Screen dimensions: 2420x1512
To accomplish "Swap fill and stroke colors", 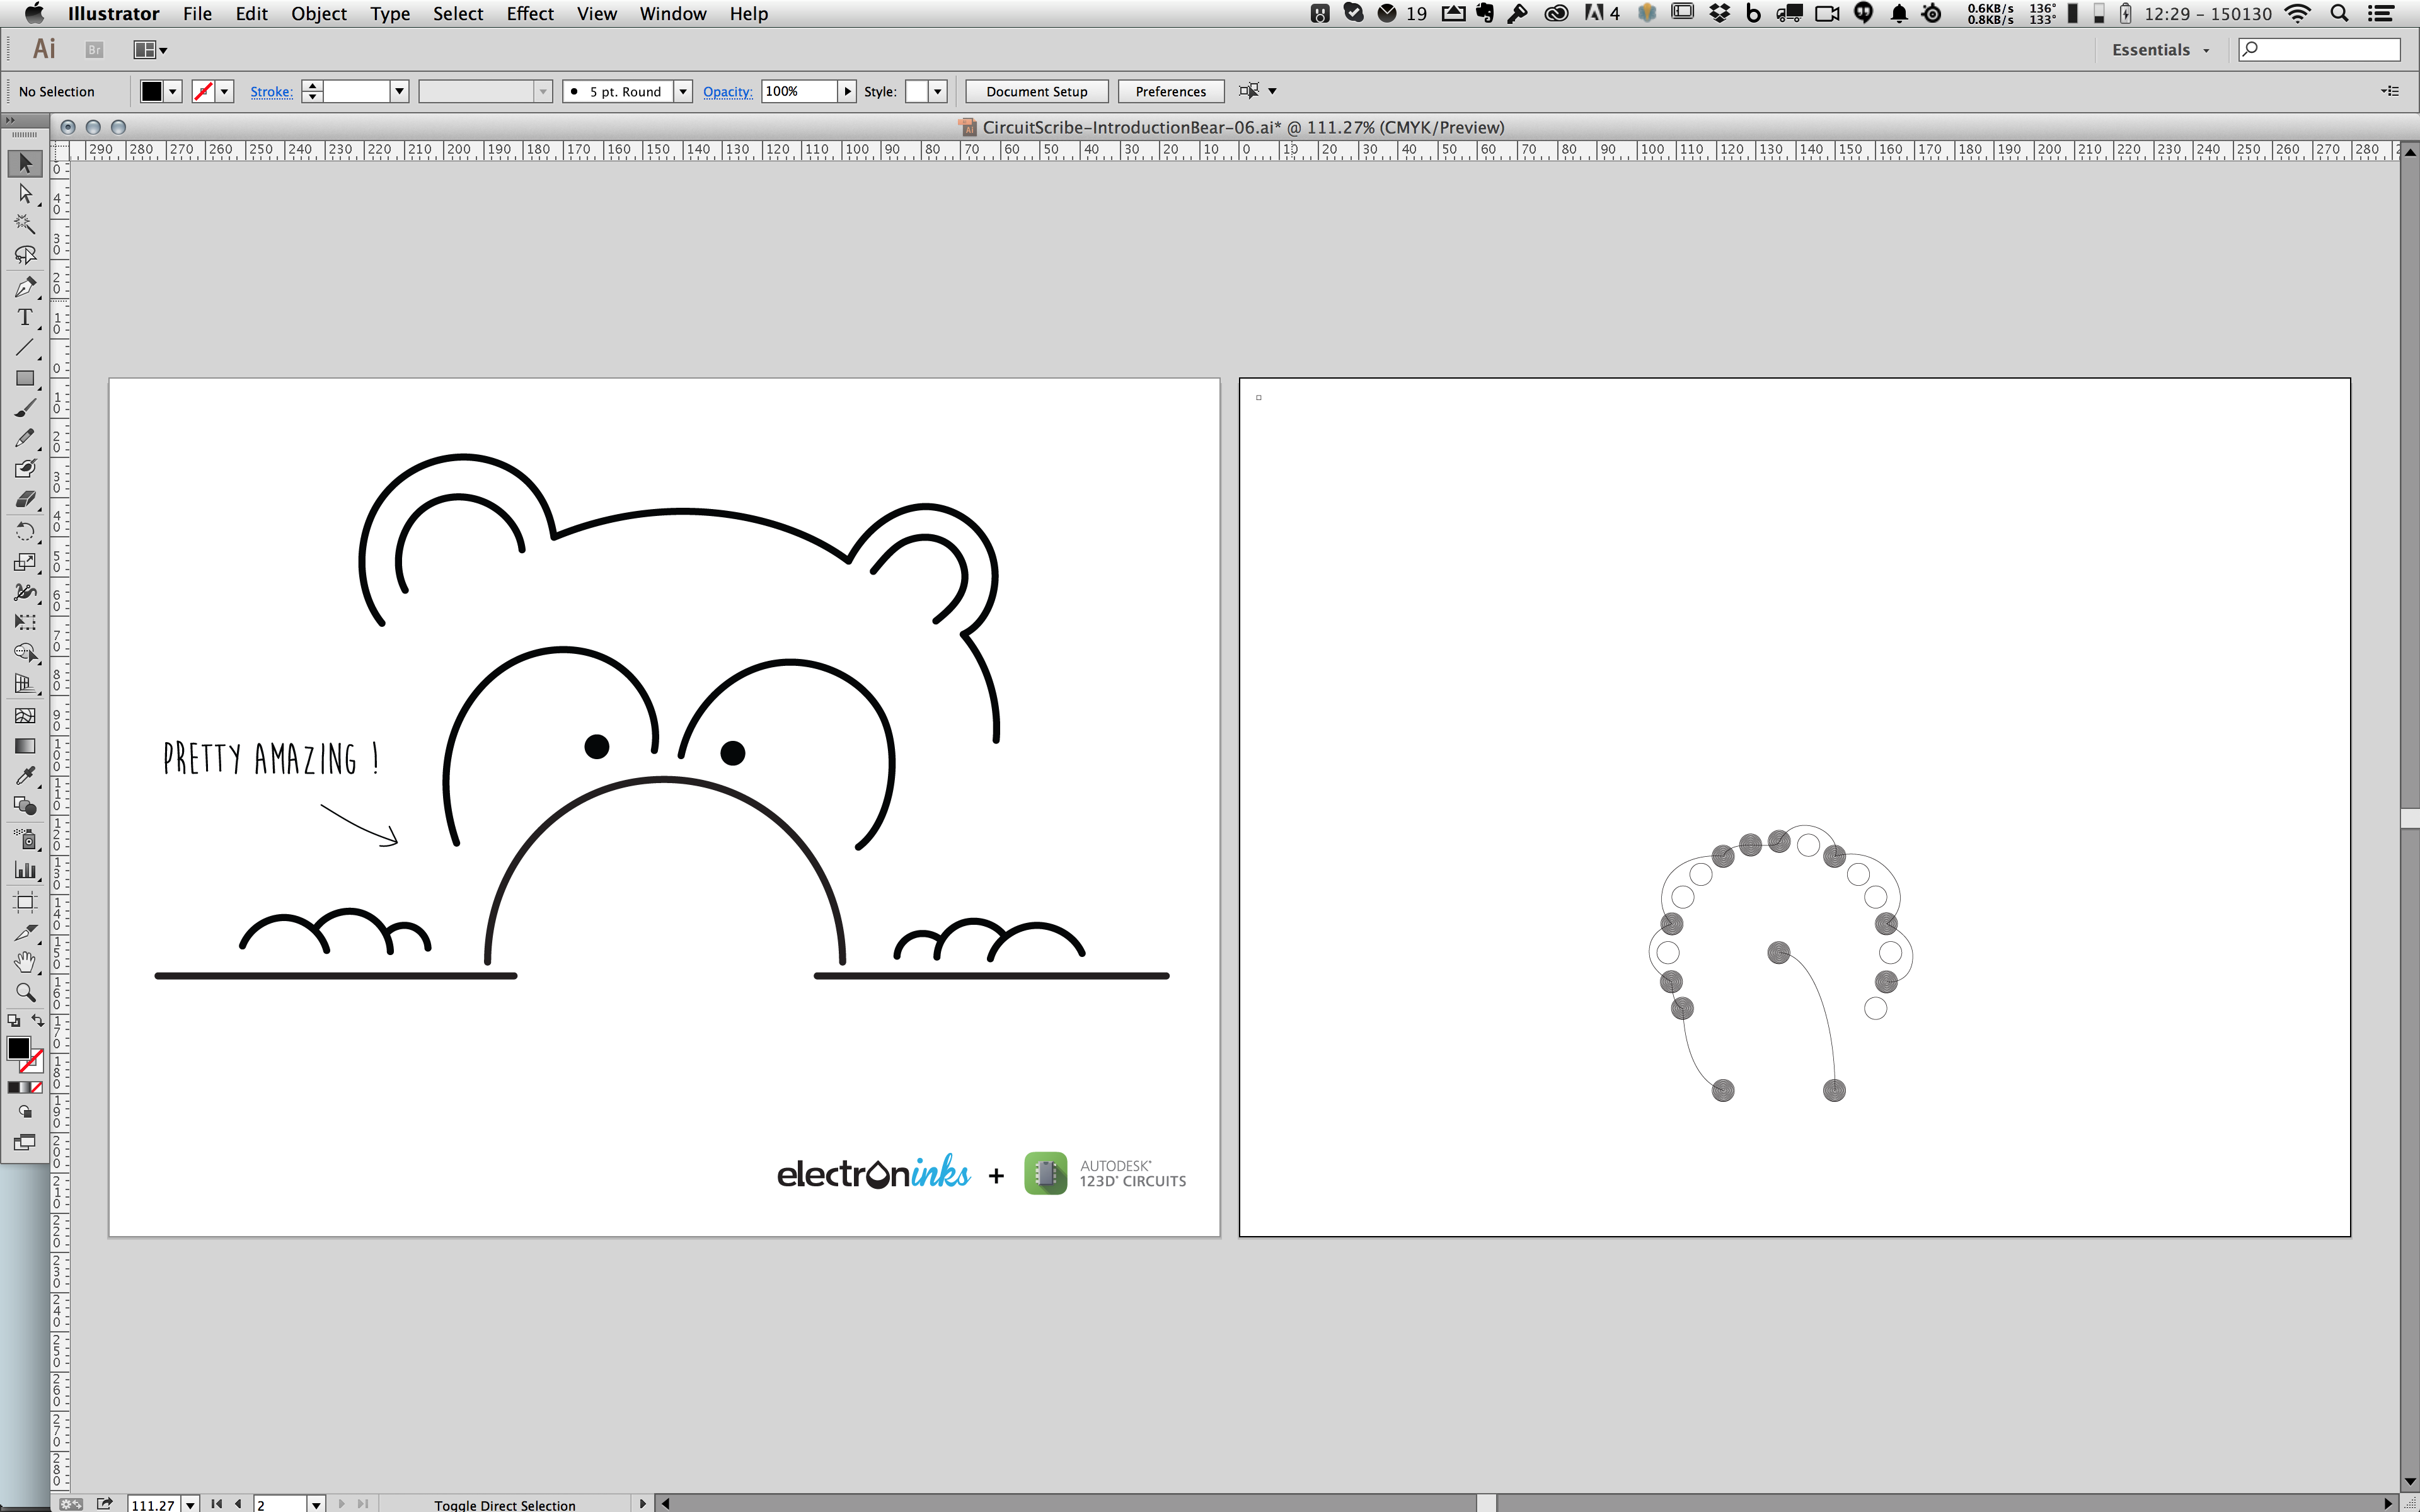I will [38, 1020].
